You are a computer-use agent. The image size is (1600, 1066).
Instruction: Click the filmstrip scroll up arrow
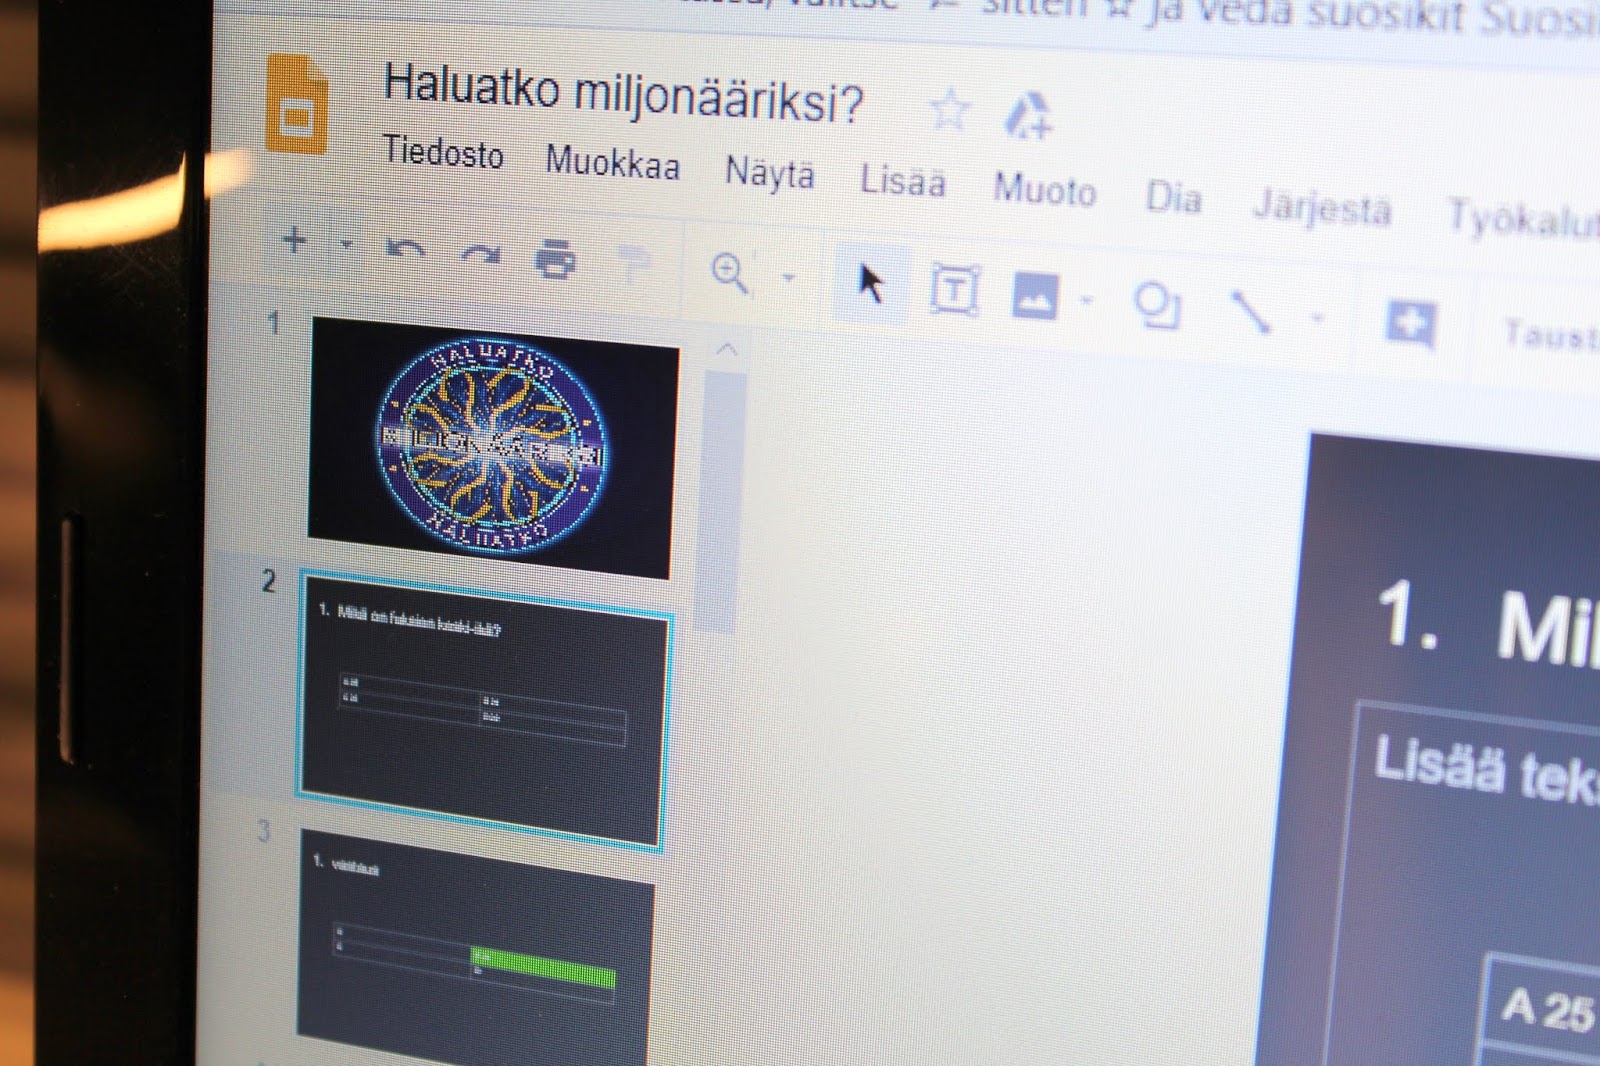coord(727,350)
